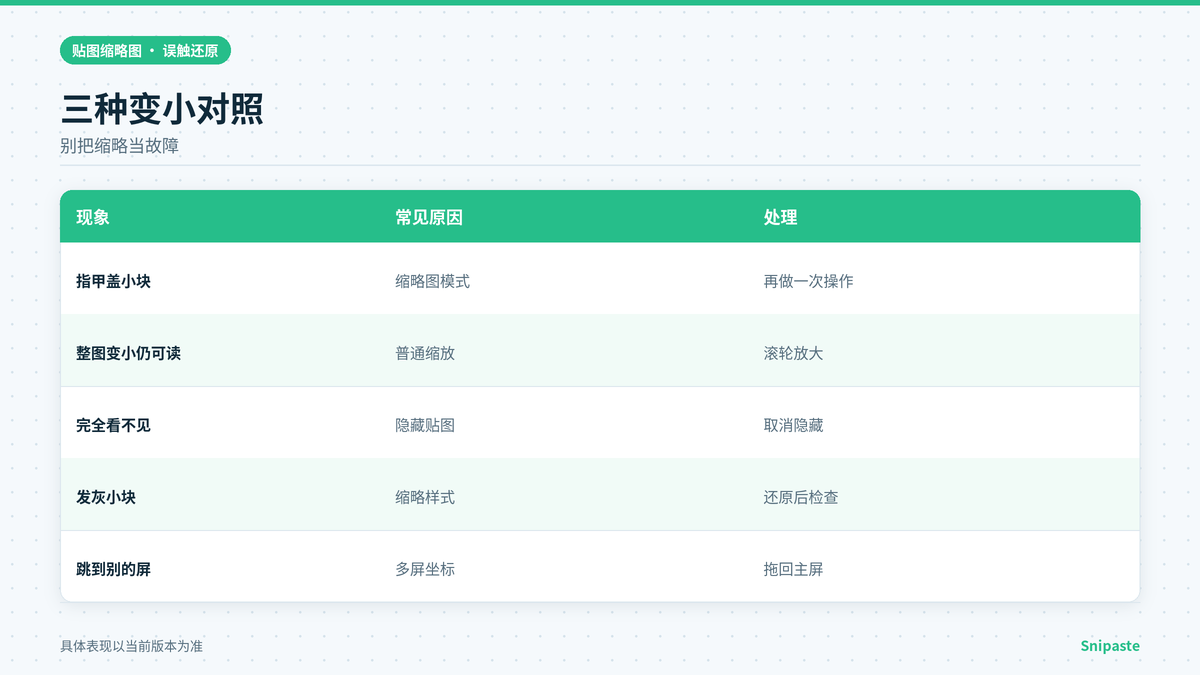Click the title 三种变小对照
This screenshot has width=1200, height=675.
pyautogui.click(x=162, y=109)
